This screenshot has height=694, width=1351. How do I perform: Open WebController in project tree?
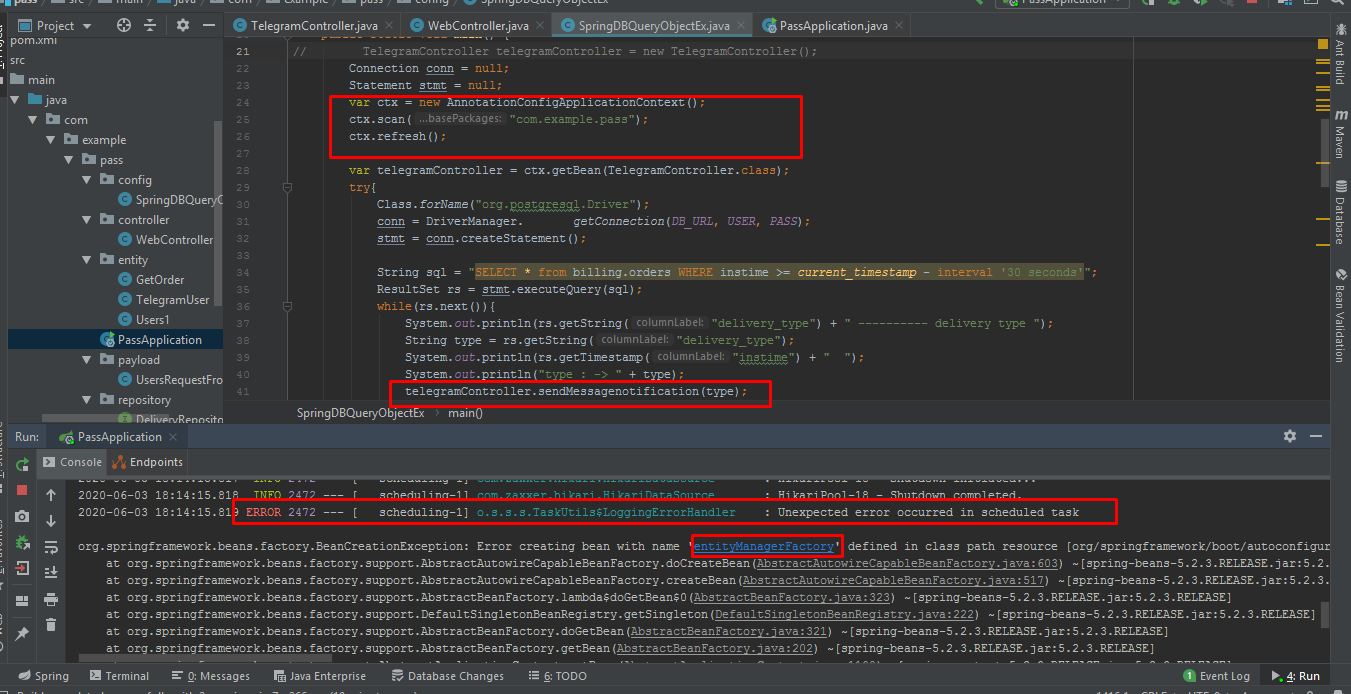coord(174,240)
